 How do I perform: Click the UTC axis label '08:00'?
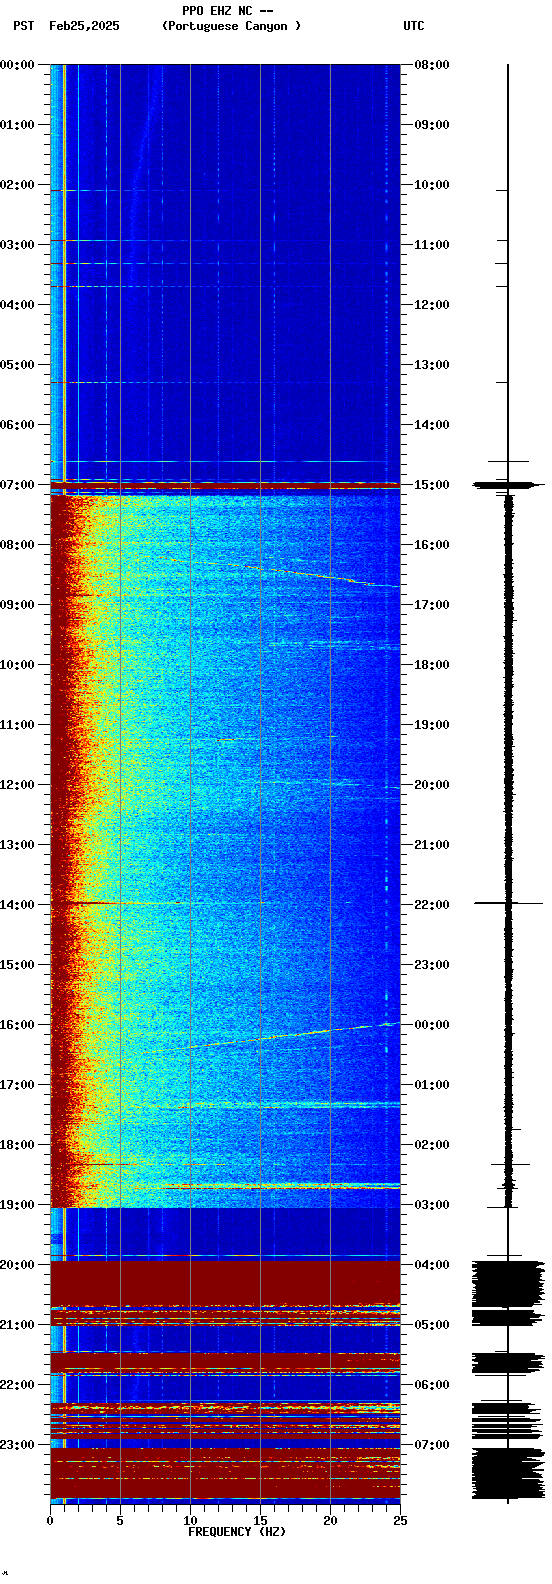(x=432, y=65)
